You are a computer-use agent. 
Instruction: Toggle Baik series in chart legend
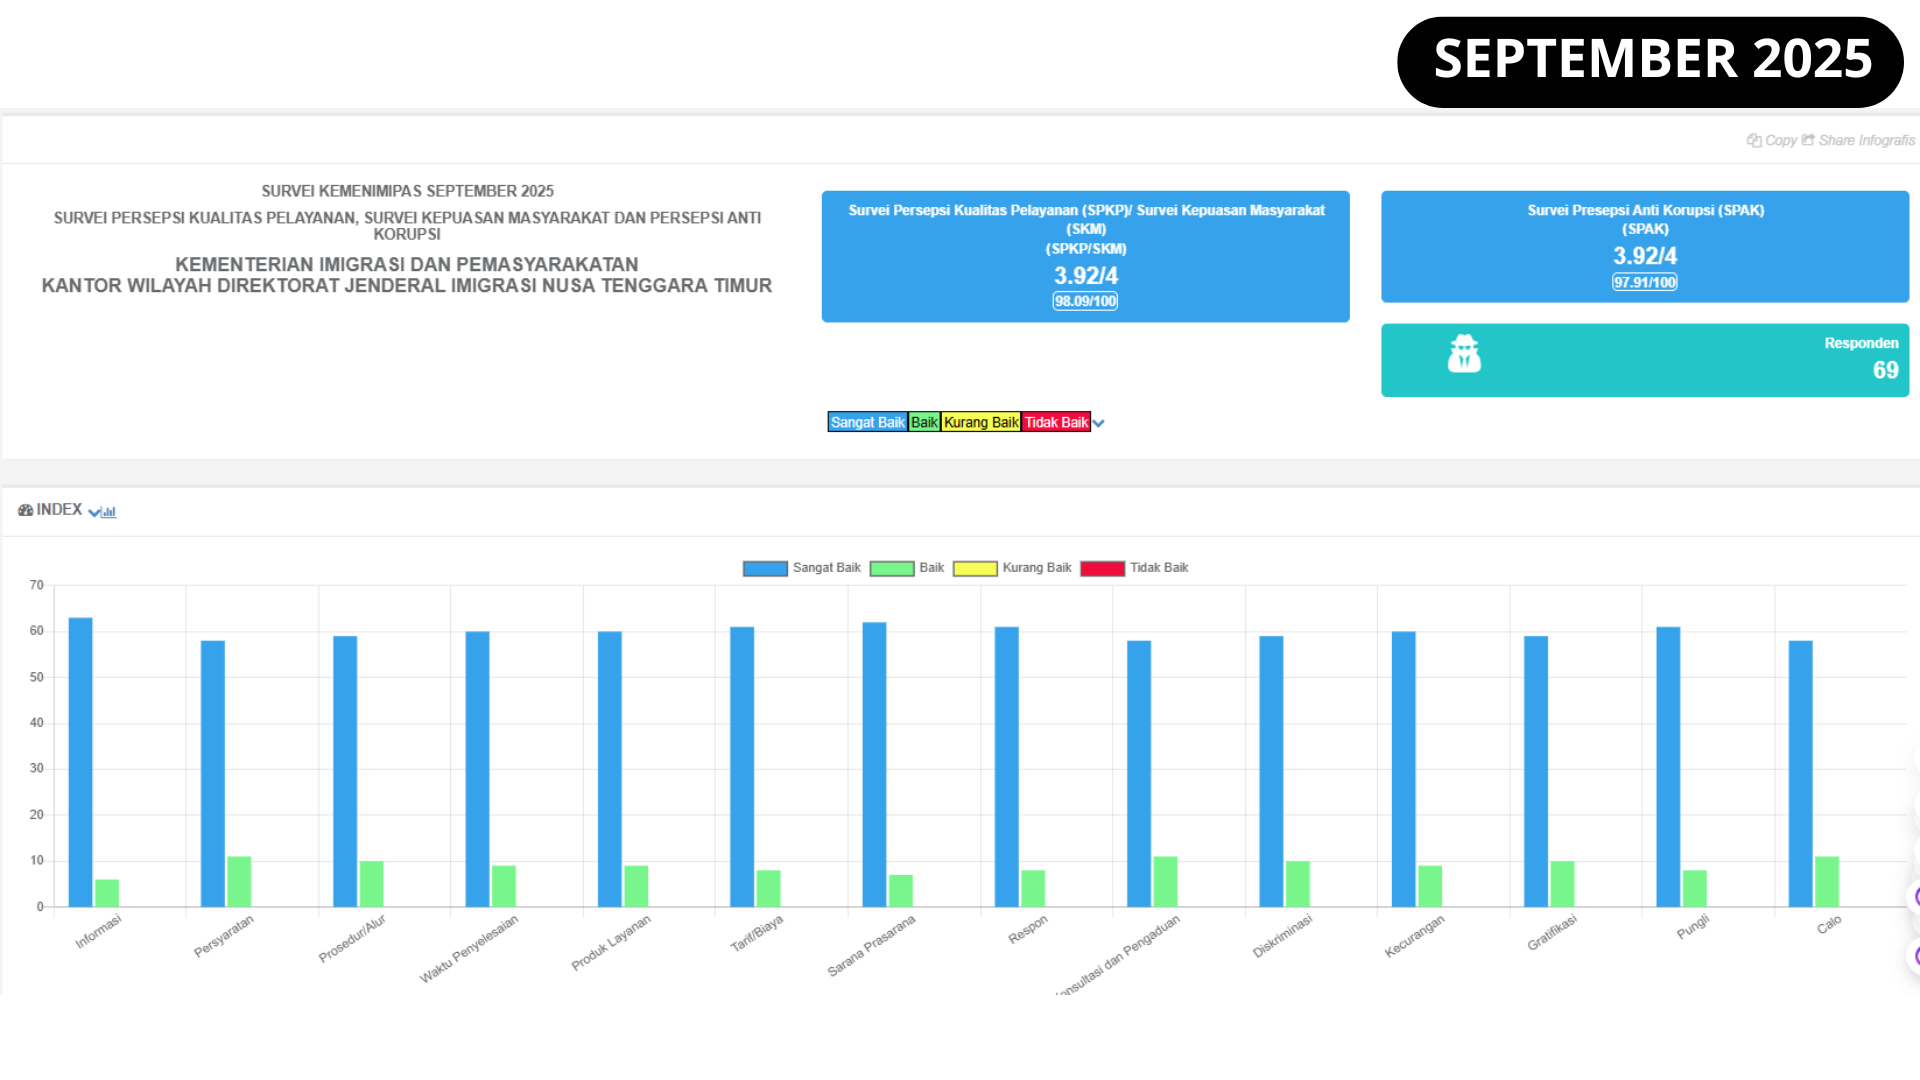pos(892,568)
